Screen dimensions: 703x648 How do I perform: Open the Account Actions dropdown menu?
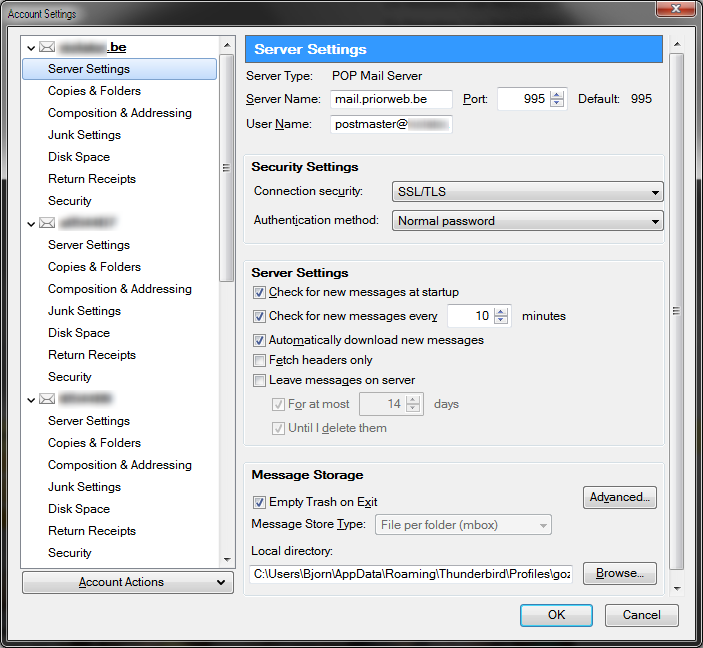[x=127, y=582]
